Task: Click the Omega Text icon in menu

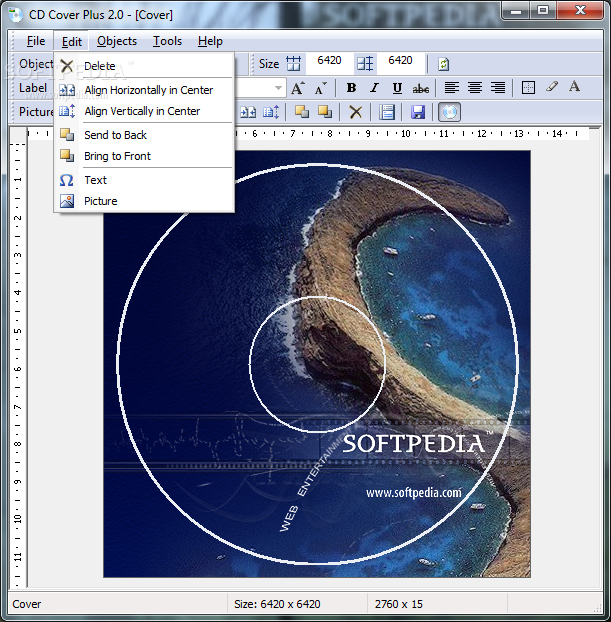Action: (x=67, y=180)
